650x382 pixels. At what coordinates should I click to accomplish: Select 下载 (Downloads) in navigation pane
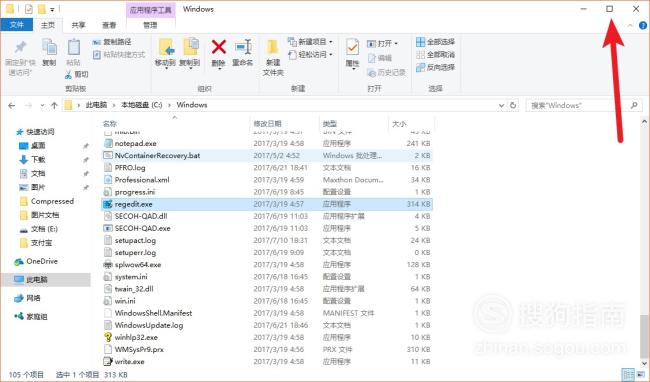38,160
